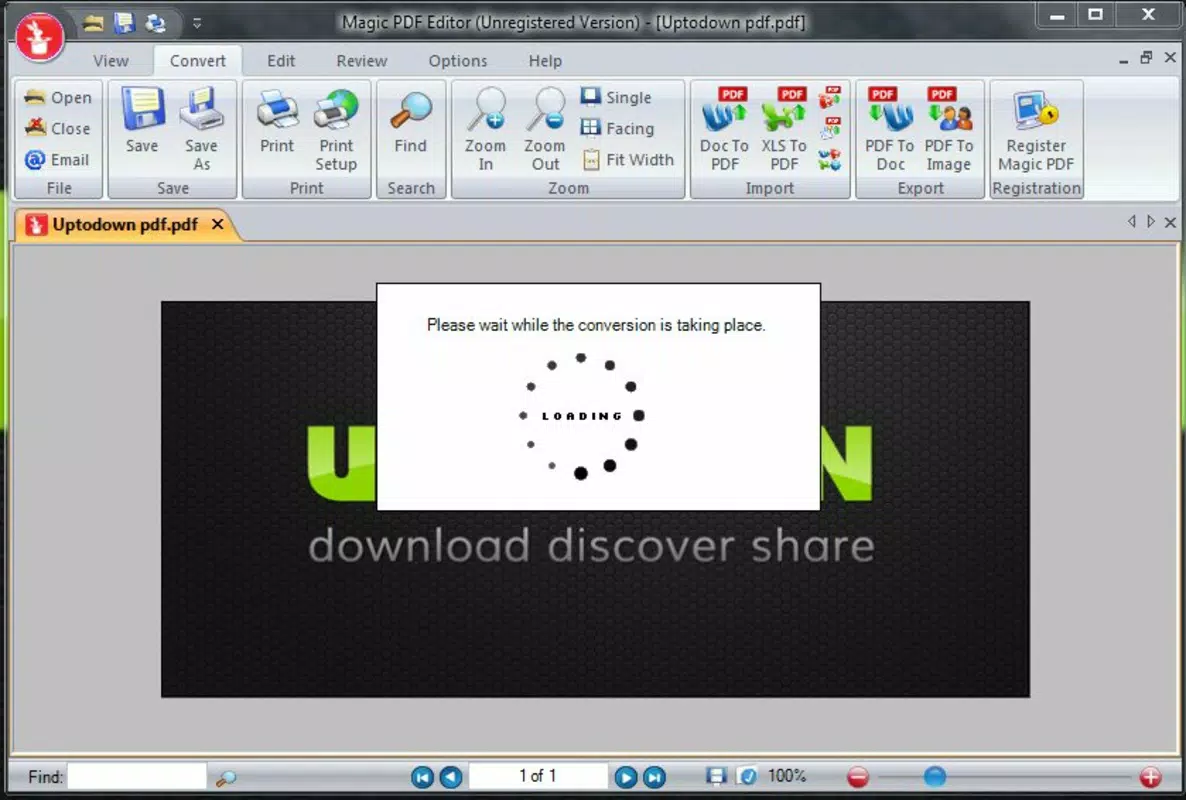
Task: Click the Save As button
Action: point(201,129)
